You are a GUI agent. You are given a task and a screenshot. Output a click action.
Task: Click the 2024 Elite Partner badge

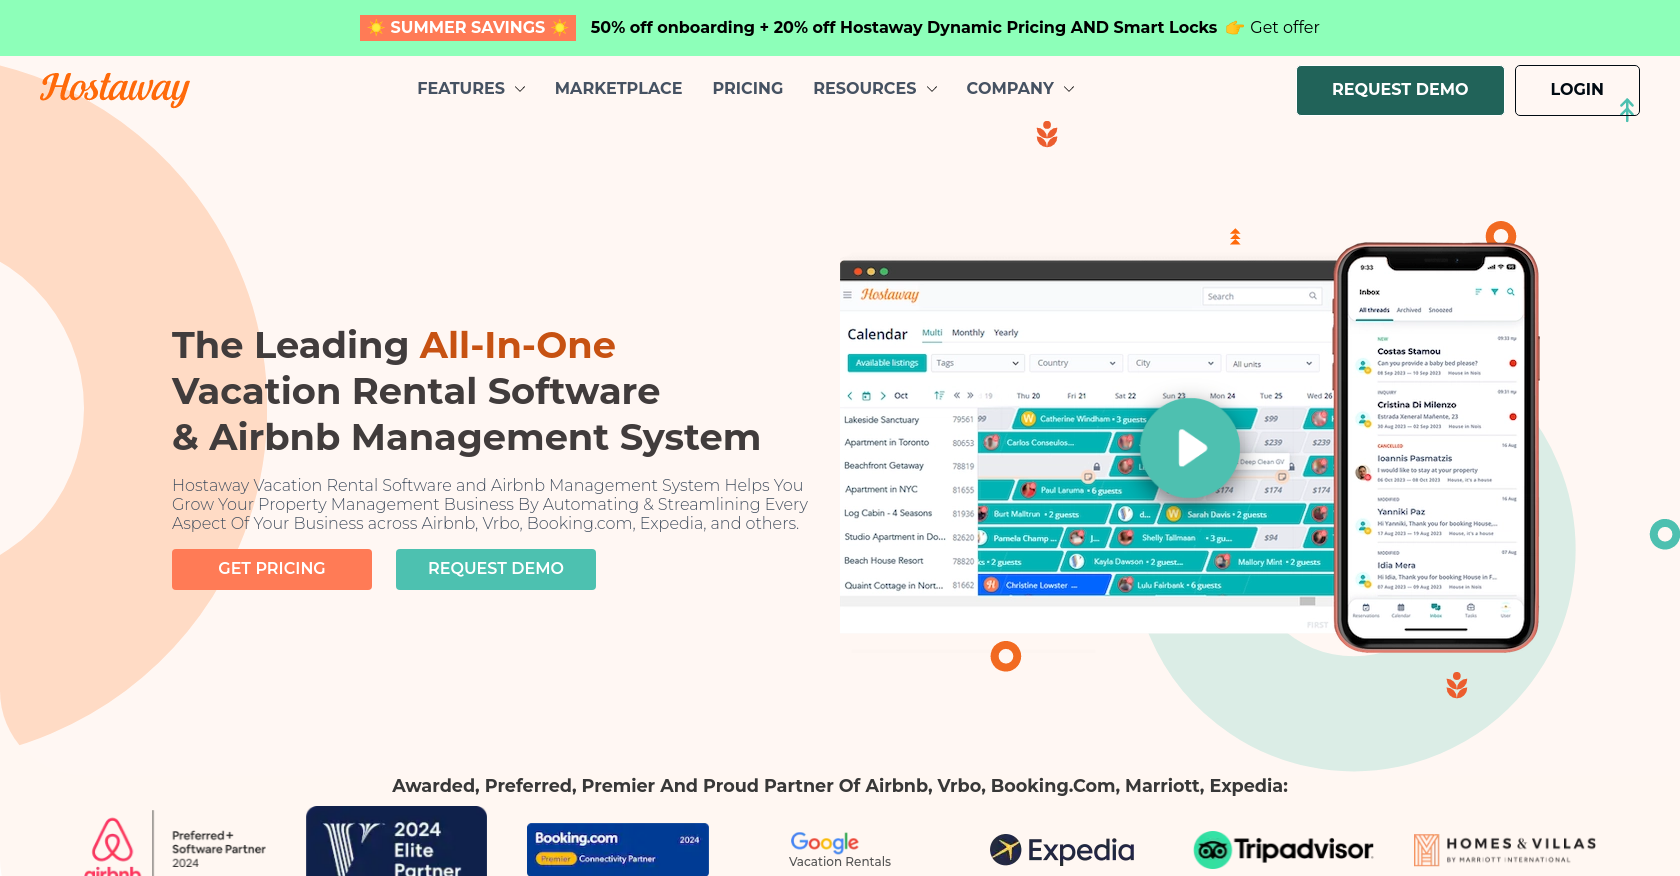click(396, 842)
